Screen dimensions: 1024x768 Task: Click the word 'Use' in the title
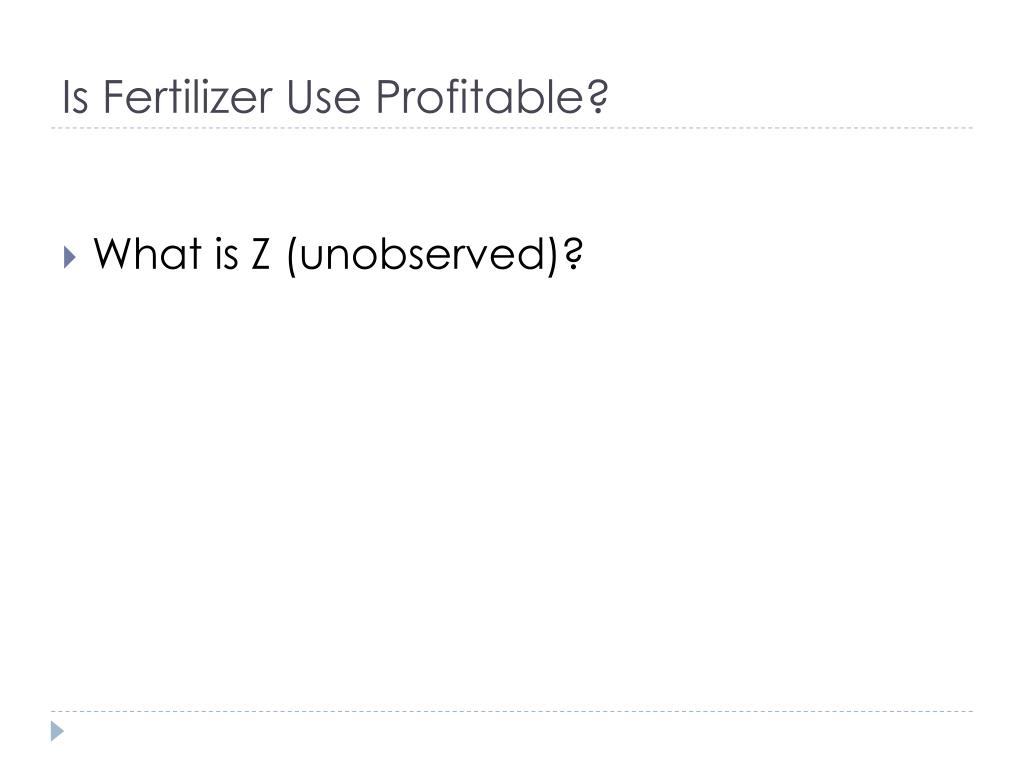(323, 97)
